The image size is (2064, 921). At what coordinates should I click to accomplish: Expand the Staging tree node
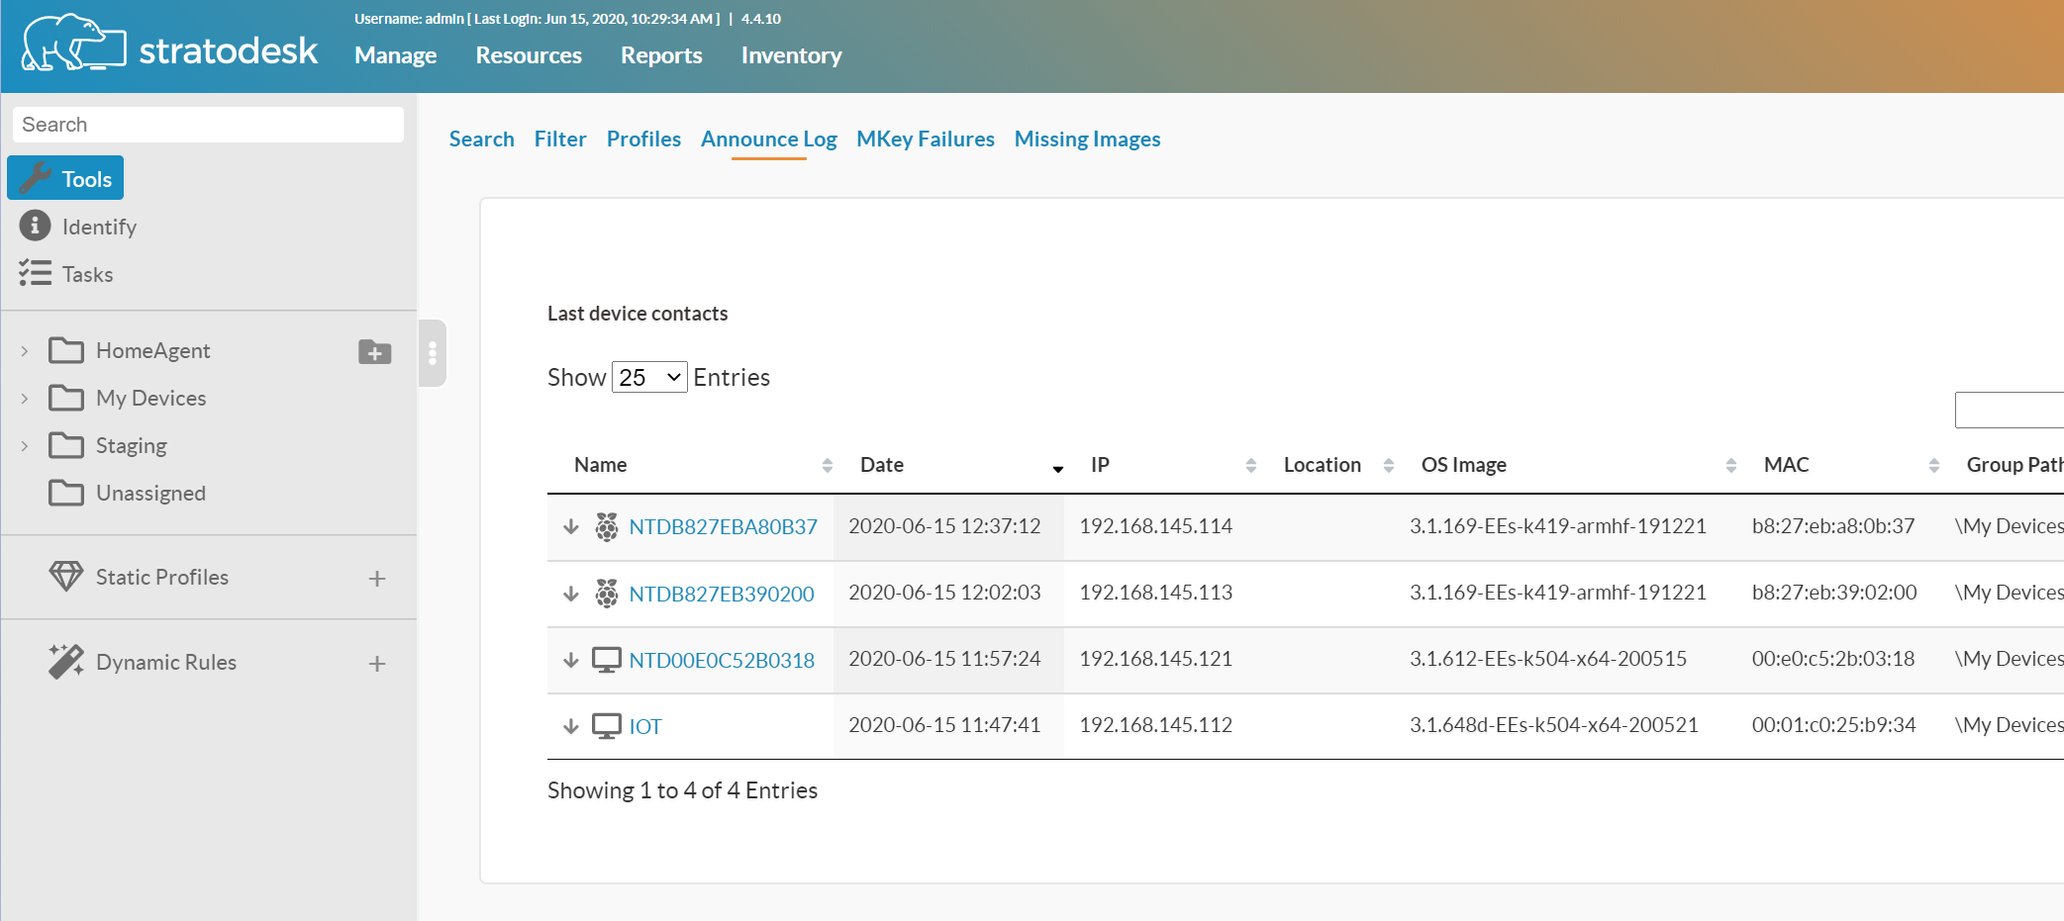pos(25,446)
